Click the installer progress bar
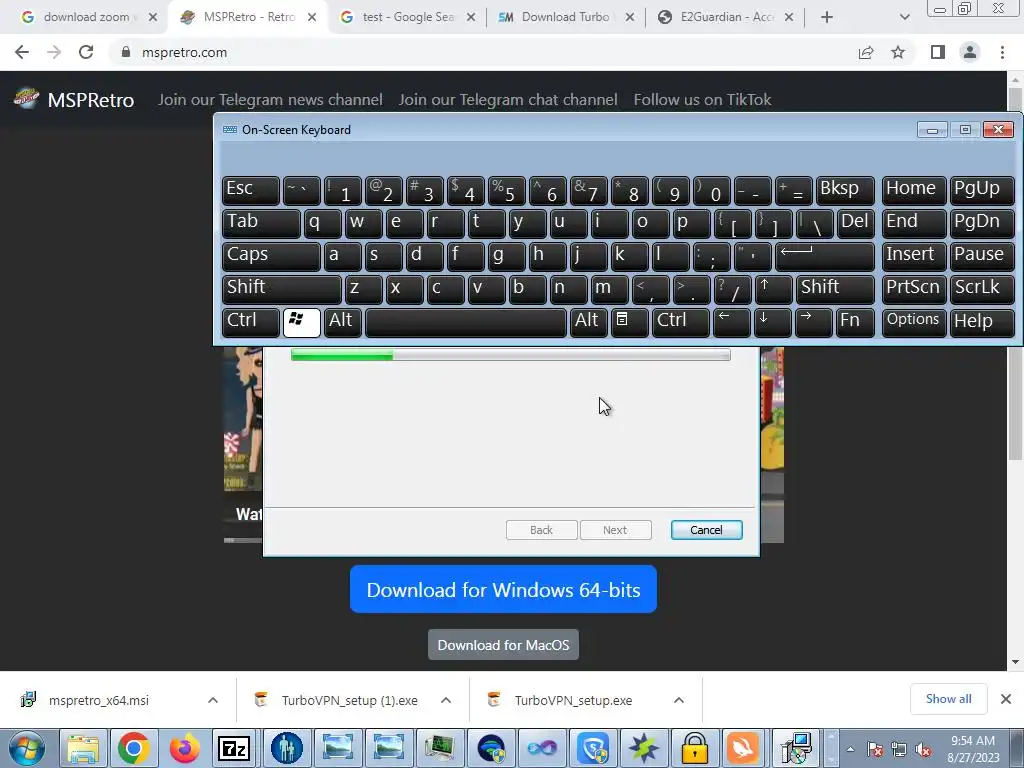Image resolution: width=1024 pixels, height=768 pixels. click(511, 355)
